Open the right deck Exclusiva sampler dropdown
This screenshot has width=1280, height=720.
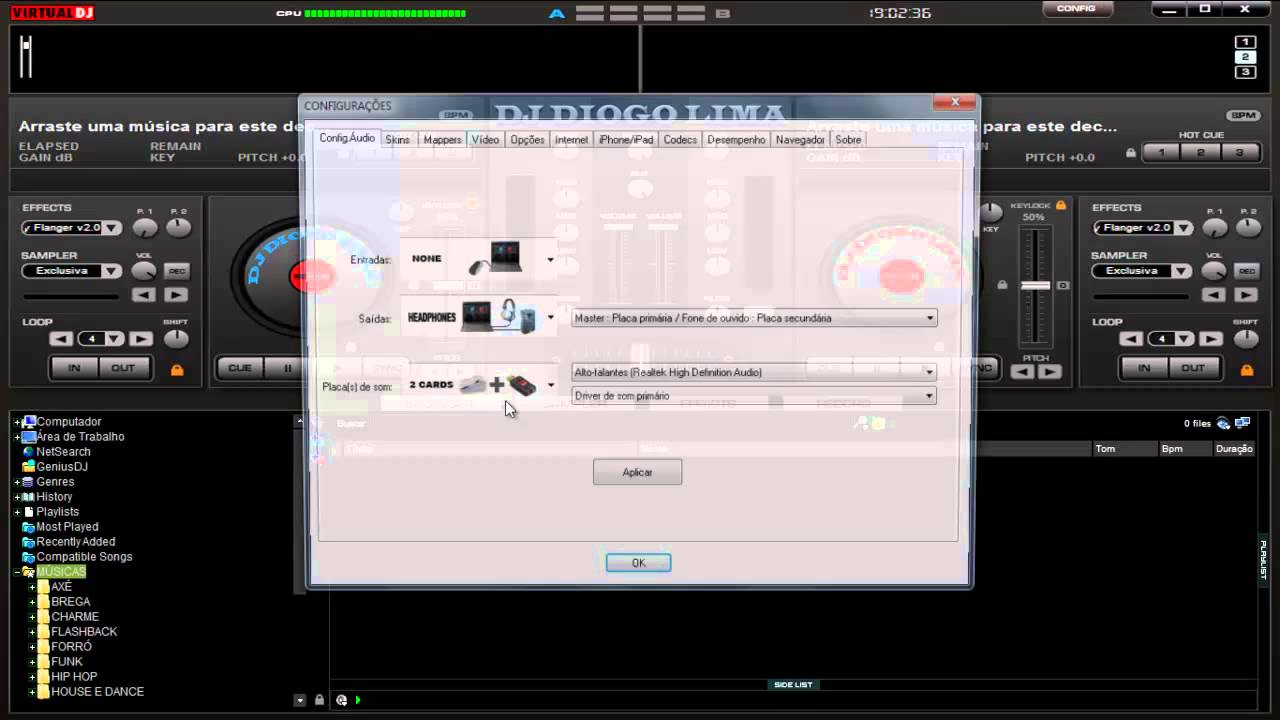pos(1182,271)
